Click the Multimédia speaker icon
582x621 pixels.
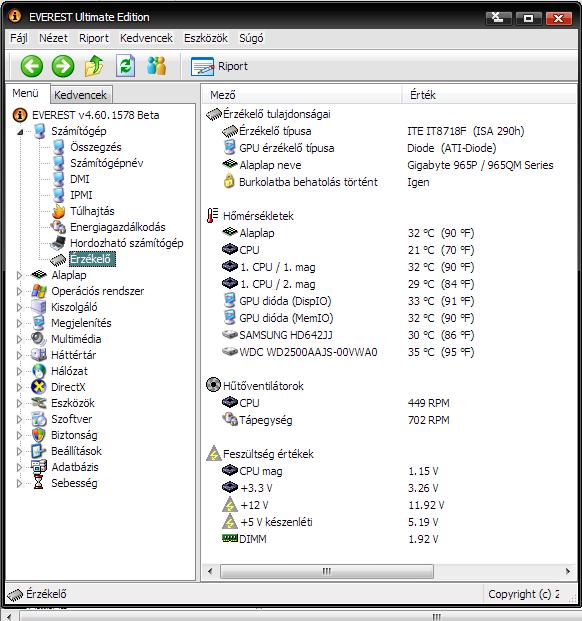click(39, 339)
